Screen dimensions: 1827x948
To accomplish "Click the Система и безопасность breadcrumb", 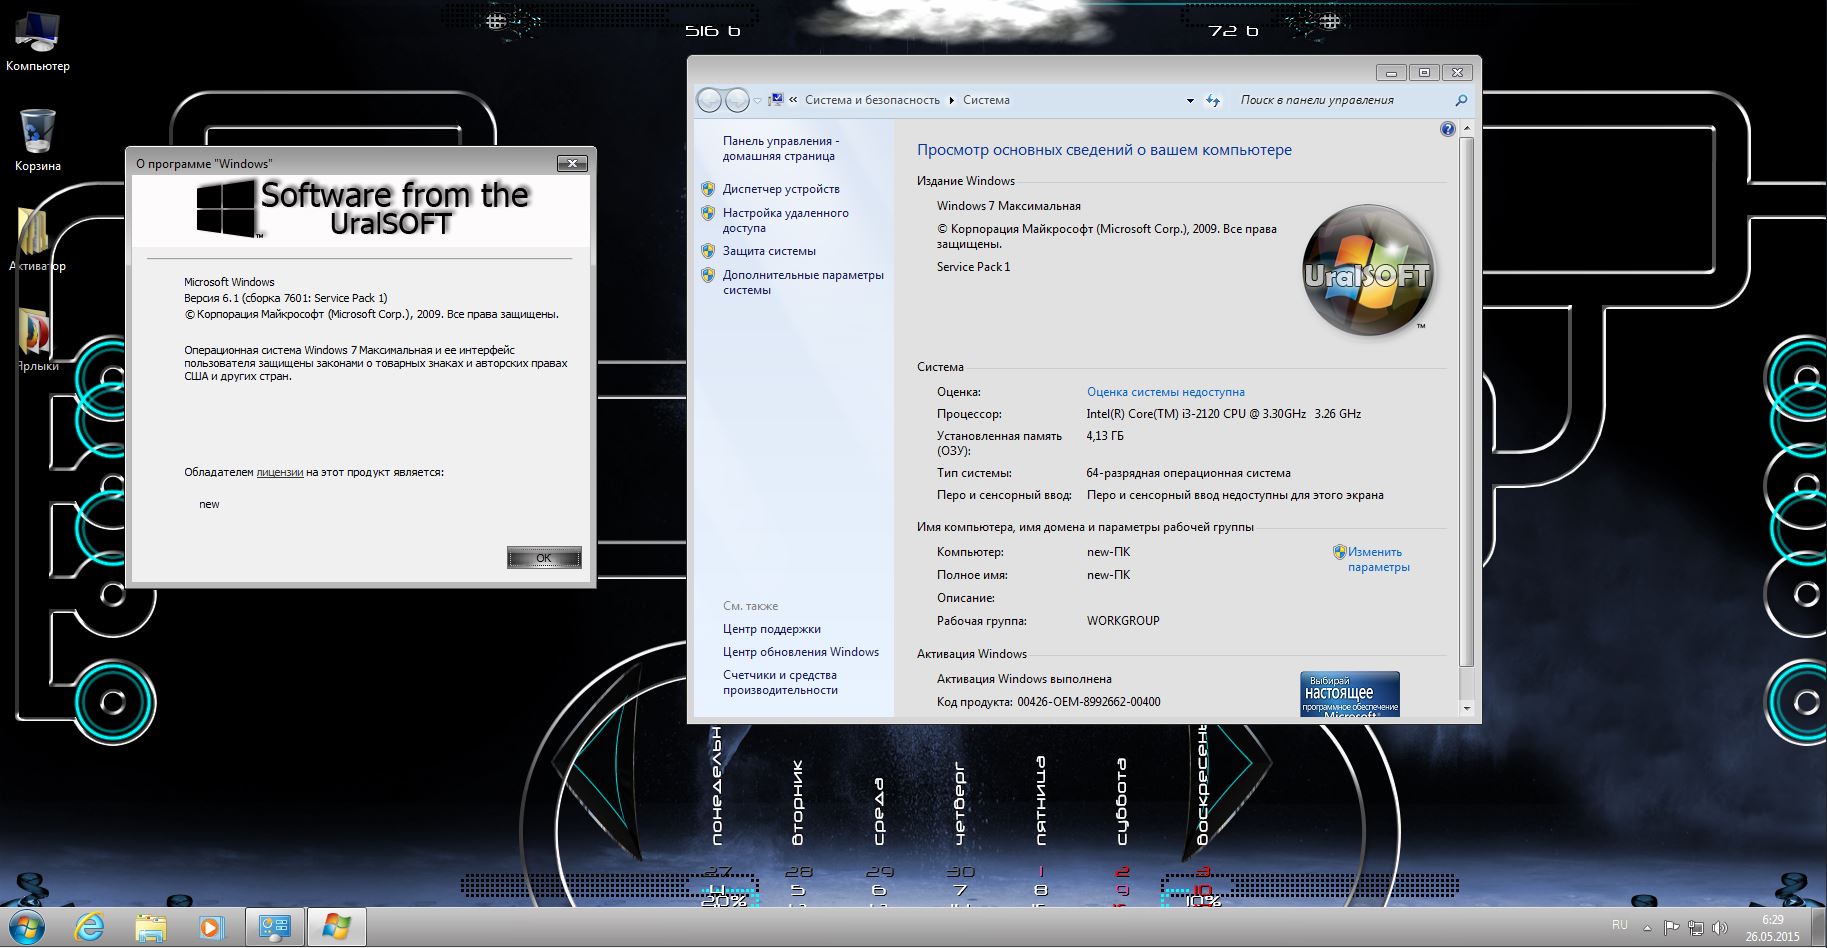I will [872, 100].
